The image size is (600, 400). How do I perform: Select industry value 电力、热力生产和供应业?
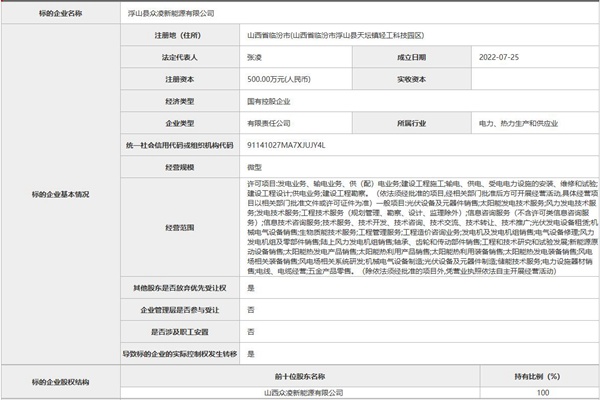tap(523, 122)
